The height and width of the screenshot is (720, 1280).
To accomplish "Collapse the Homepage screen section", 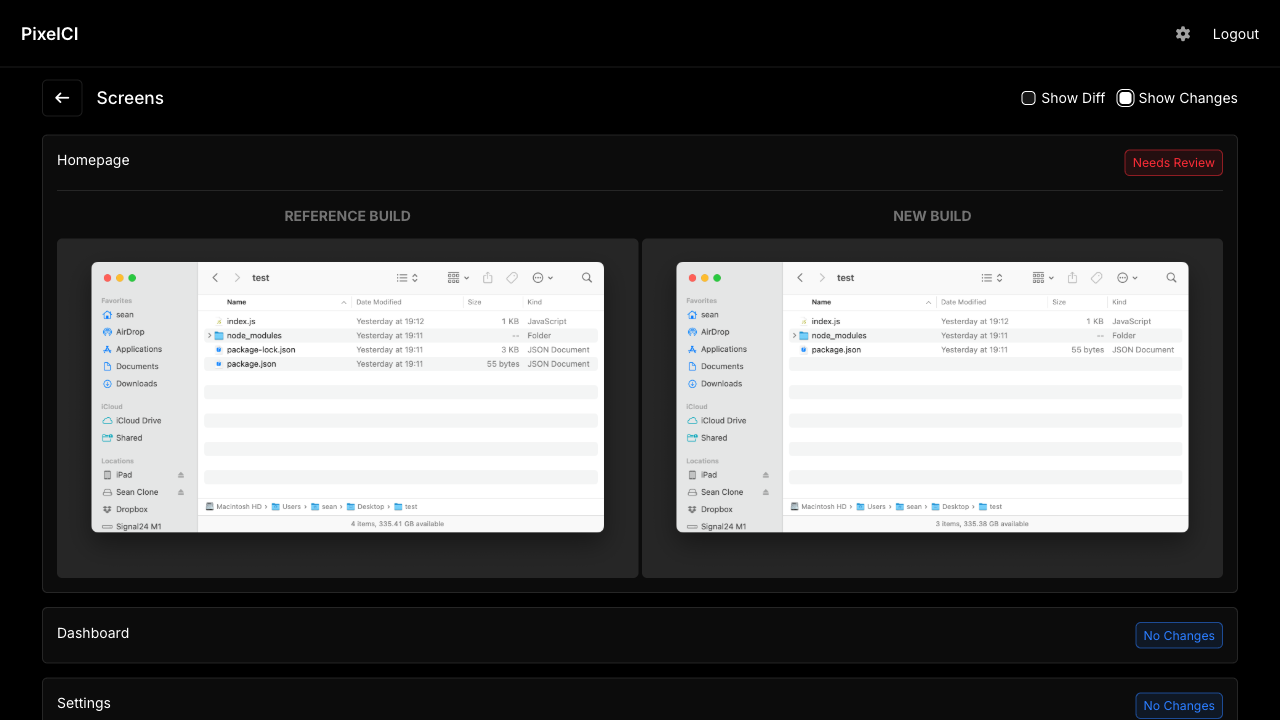I will (93, 160).
